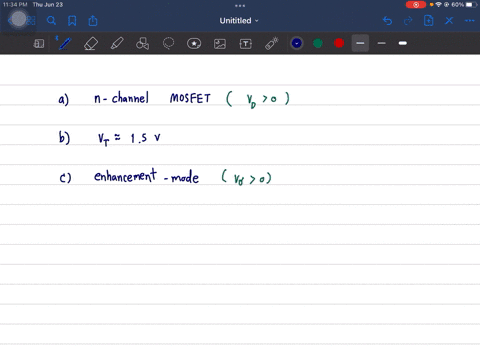Tap the three-dot multitasking handle at top
This screenshot has width=480, height=360.
click(240, 6)
